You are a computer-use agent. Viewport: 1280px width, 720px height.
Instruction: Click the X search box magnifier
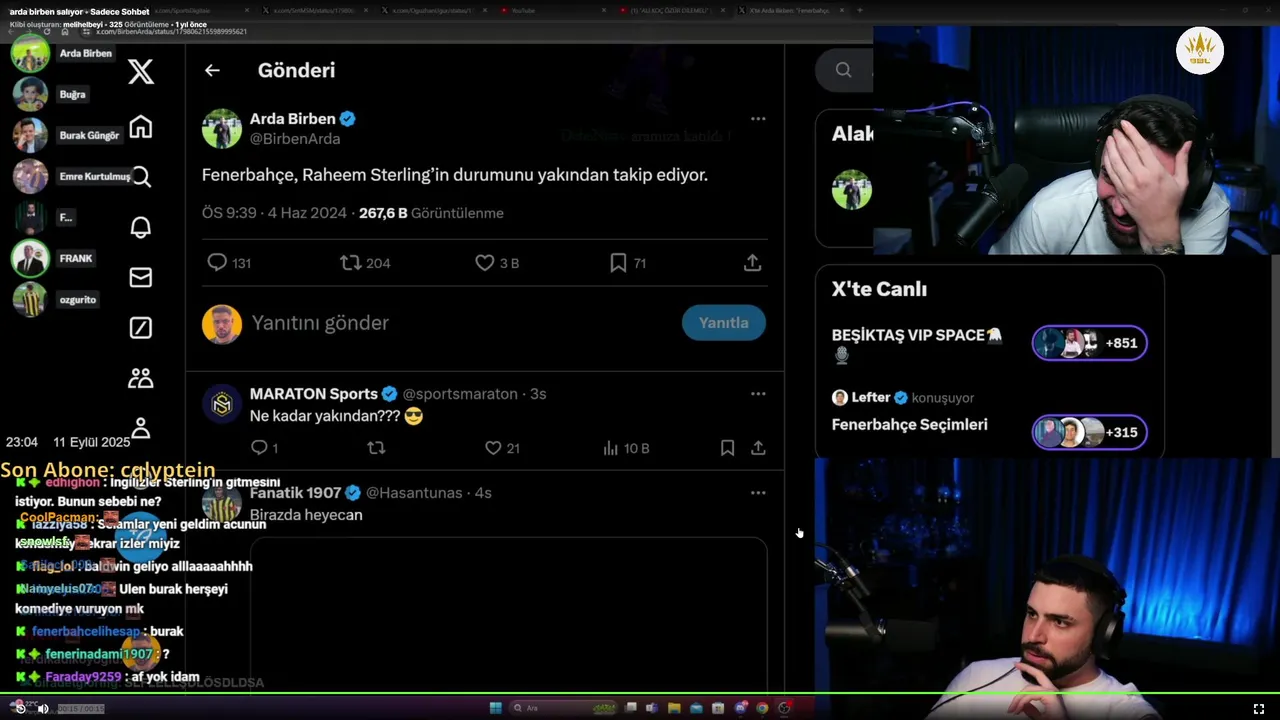(843, 70)
